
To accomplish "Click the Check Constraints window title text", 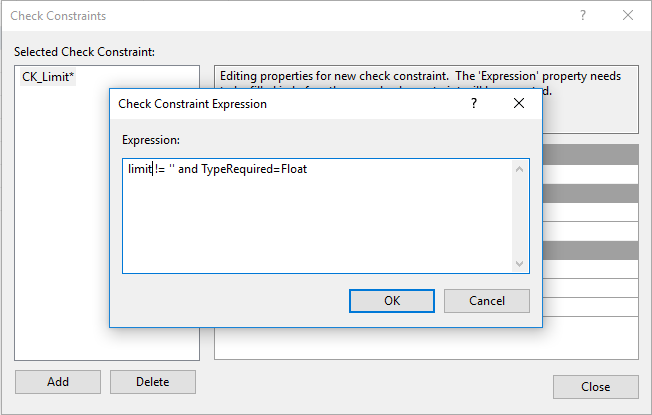I will [x=58, y=16].
